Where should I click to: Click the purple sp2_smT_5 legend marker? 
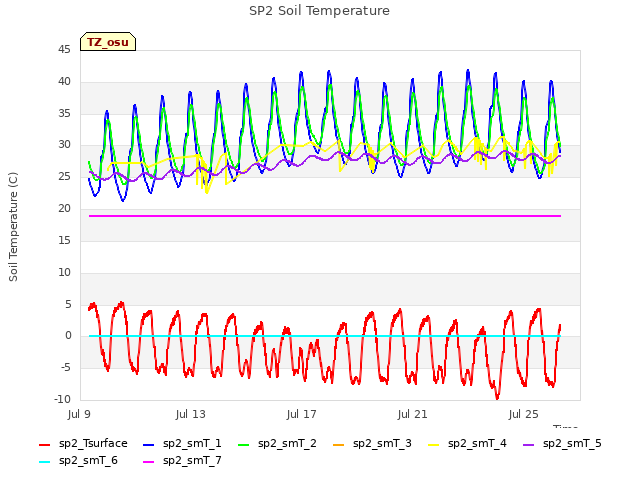[x=529, y=444]
